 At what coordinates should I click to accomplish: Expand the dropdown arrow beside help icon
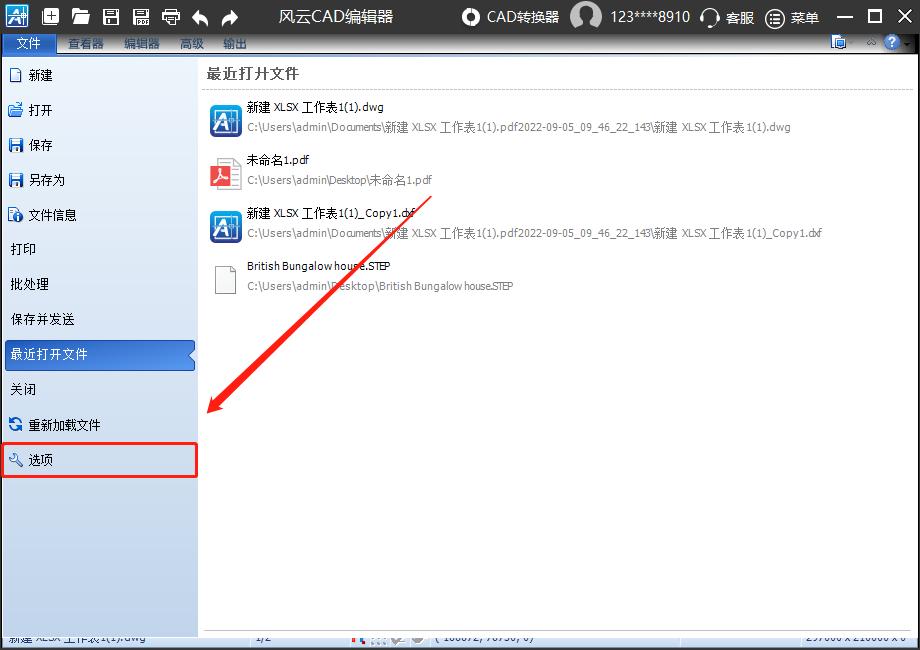(907, 43)
